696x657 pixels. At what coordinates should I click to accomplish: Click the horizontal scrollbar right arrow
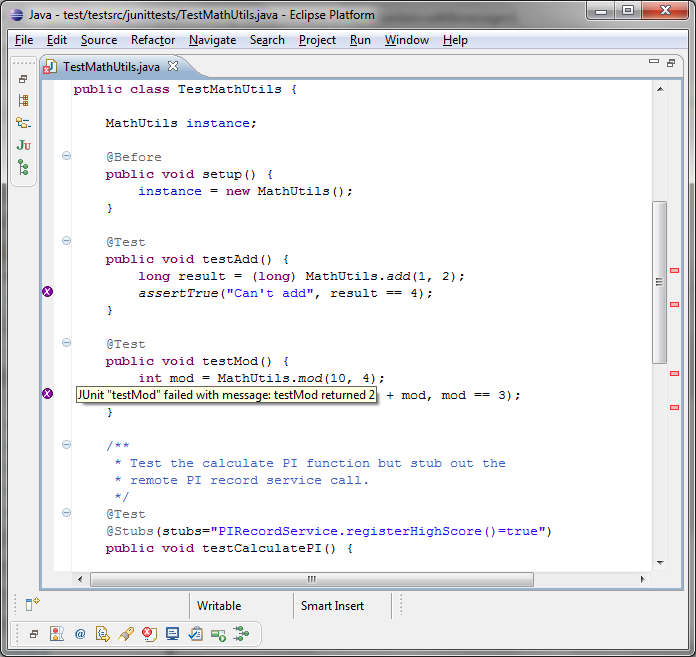point(642,579)
